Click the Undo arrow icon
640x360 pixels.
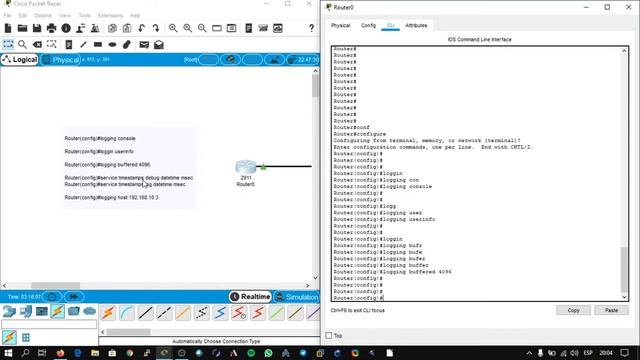click(x=141, y=28)
